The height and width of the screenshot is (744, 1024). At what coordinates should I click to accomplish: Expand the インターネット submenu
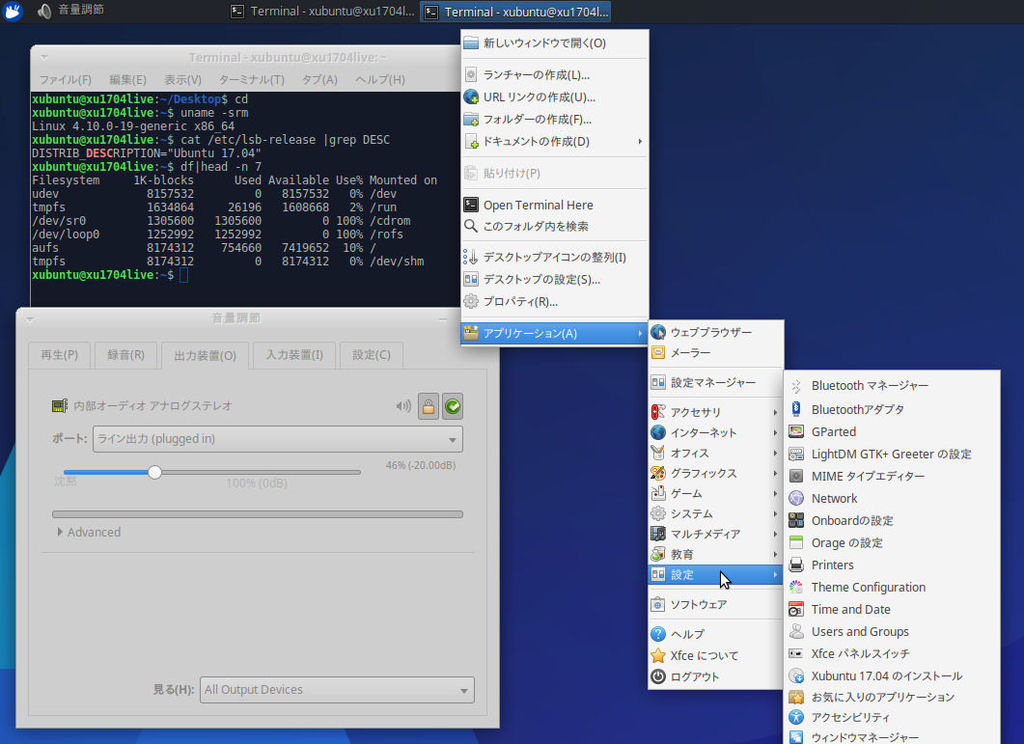(715, 432)
